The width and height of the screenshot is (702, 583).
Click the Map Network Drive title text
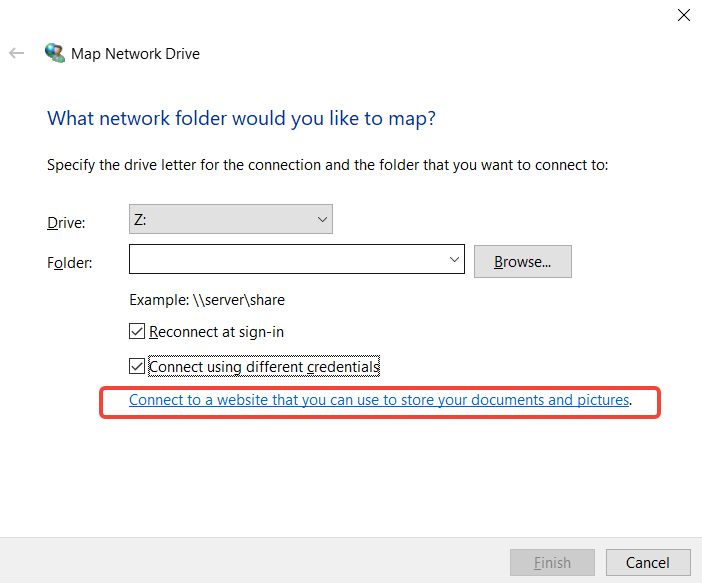pyautogui.click(x=135, y=54)
